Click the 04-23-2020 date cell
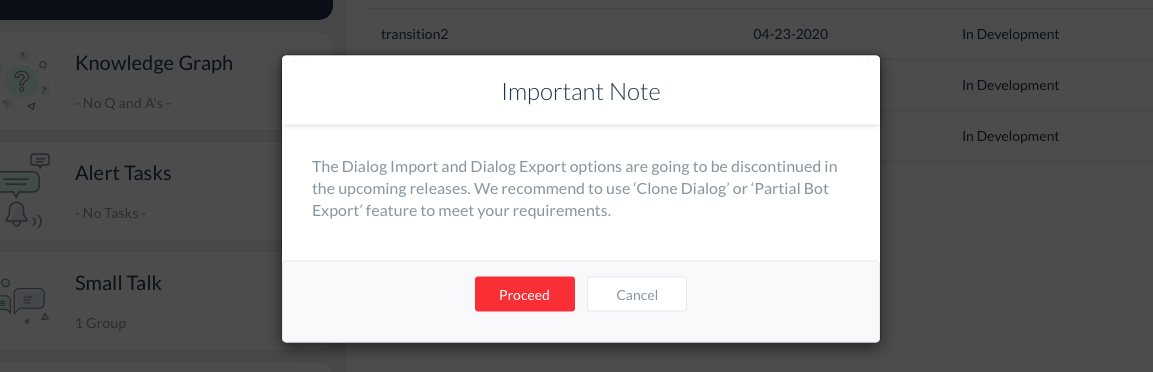The width and height of the screenshot is (1153, 372). tap(790, 34)
